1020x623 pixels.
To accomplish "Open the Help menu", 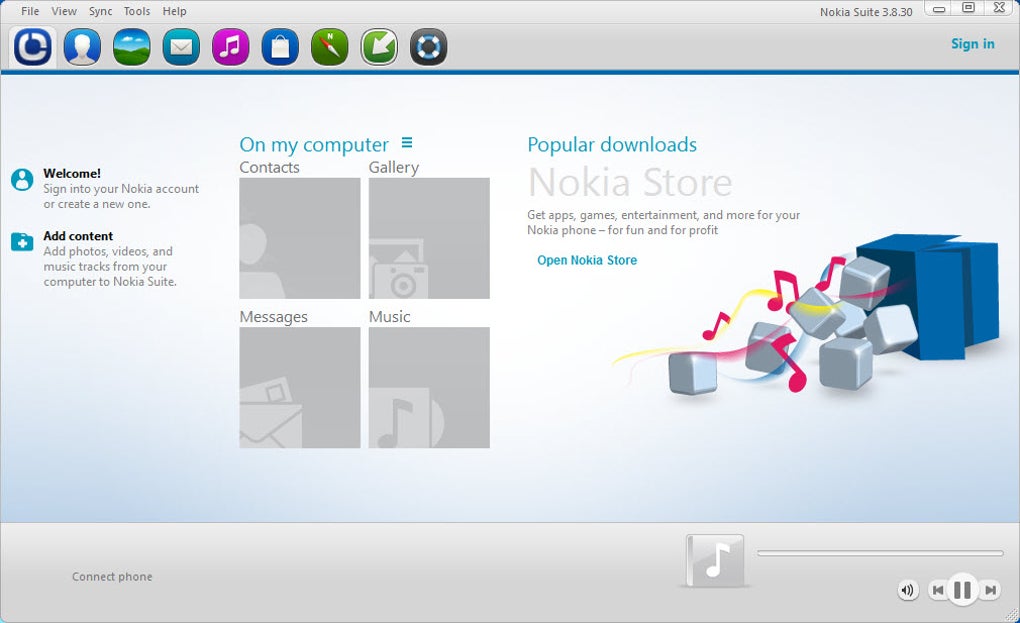I will [174, 11].
